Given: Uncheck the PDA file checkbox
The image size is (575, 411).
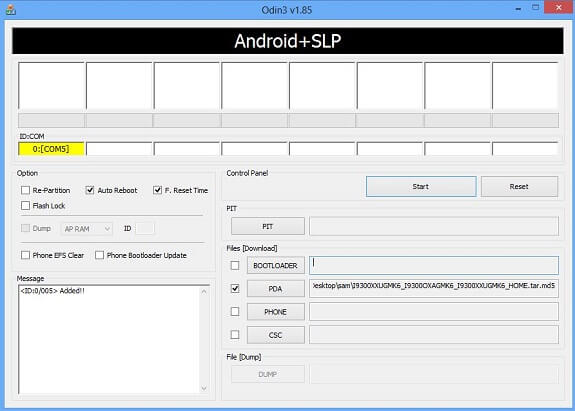Looking at the screenshot, I should pyautogui.click(x=235, y=289).
